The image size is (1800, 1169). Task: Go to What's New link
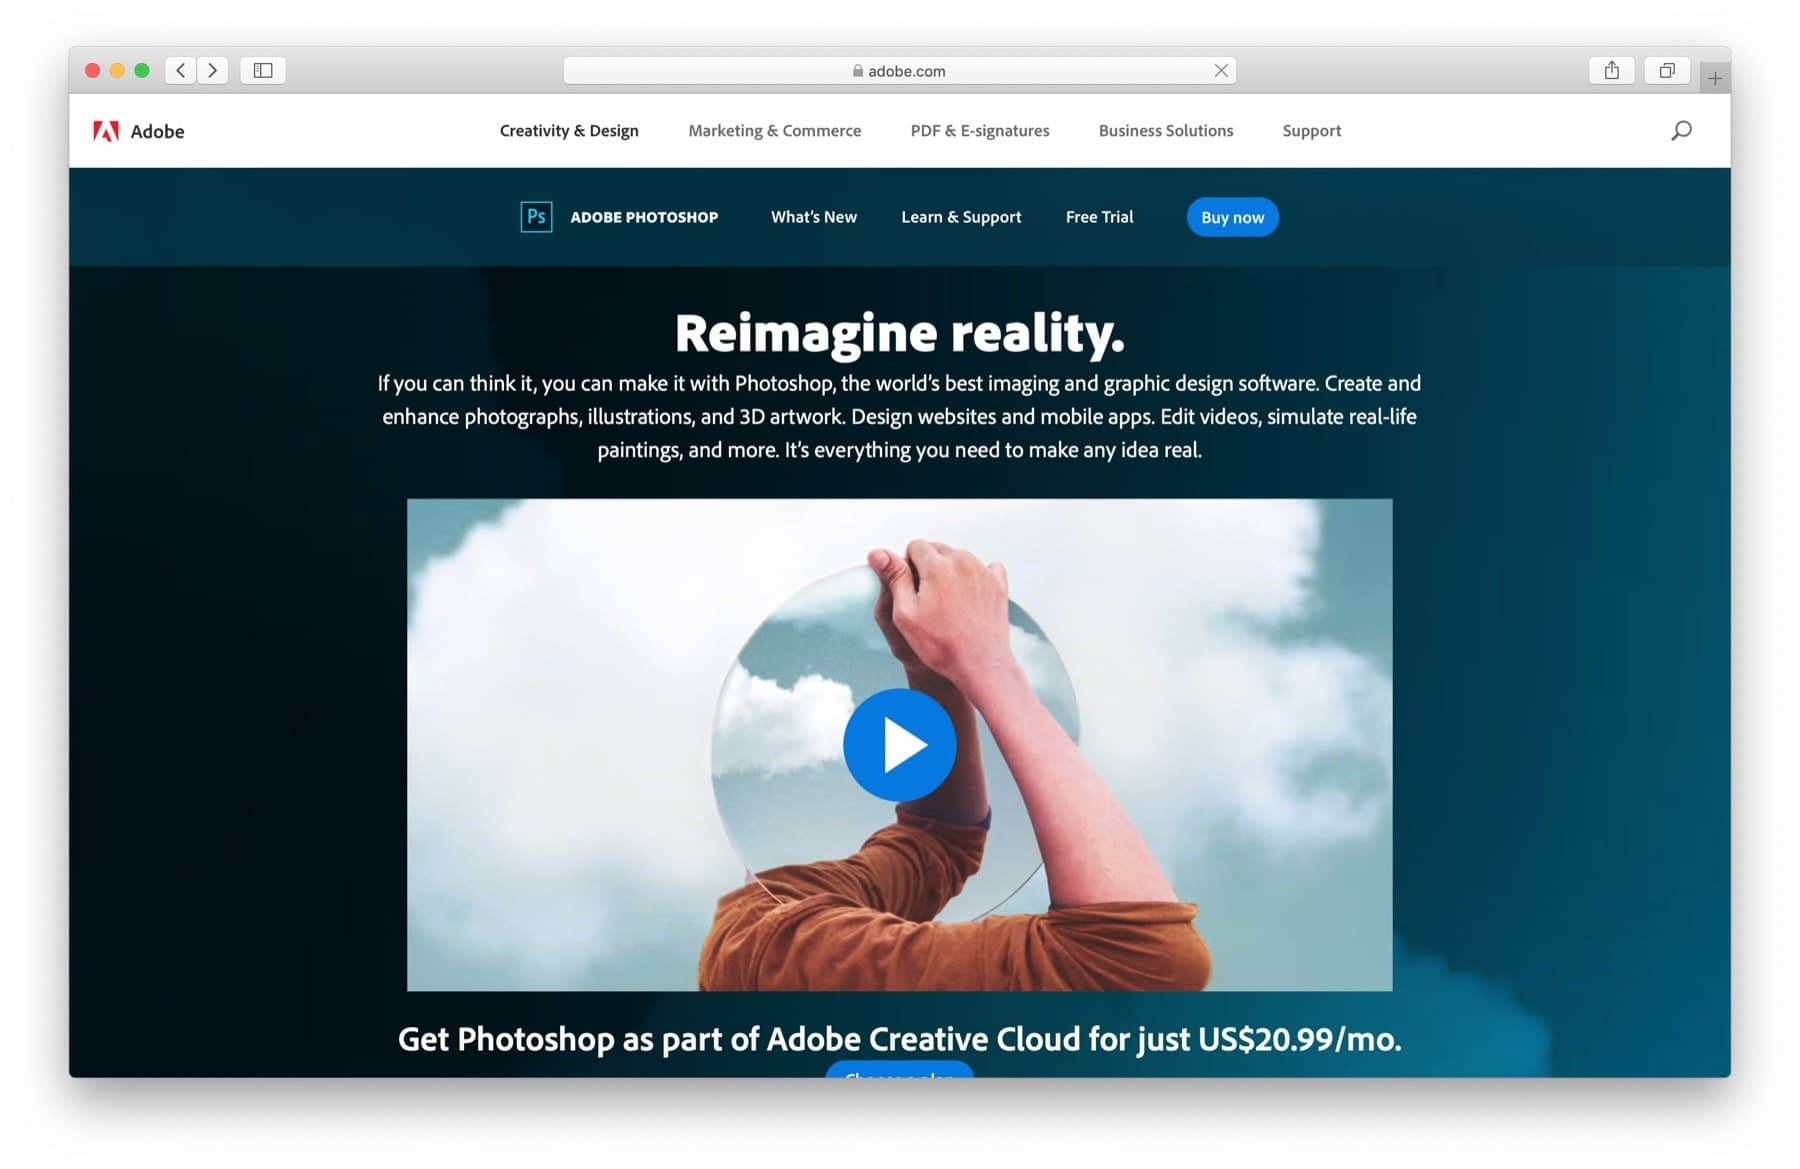813,217
